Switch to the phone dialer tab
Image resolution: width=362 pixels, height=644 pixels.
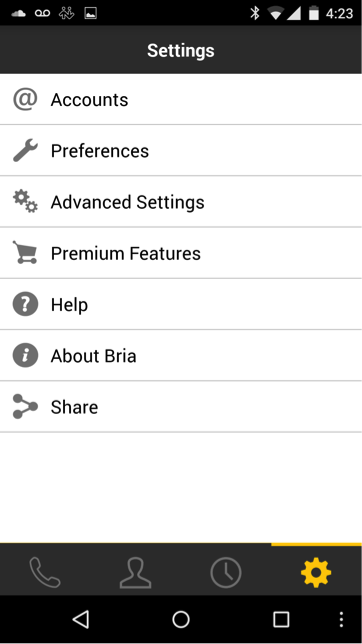tap(45, 572)
